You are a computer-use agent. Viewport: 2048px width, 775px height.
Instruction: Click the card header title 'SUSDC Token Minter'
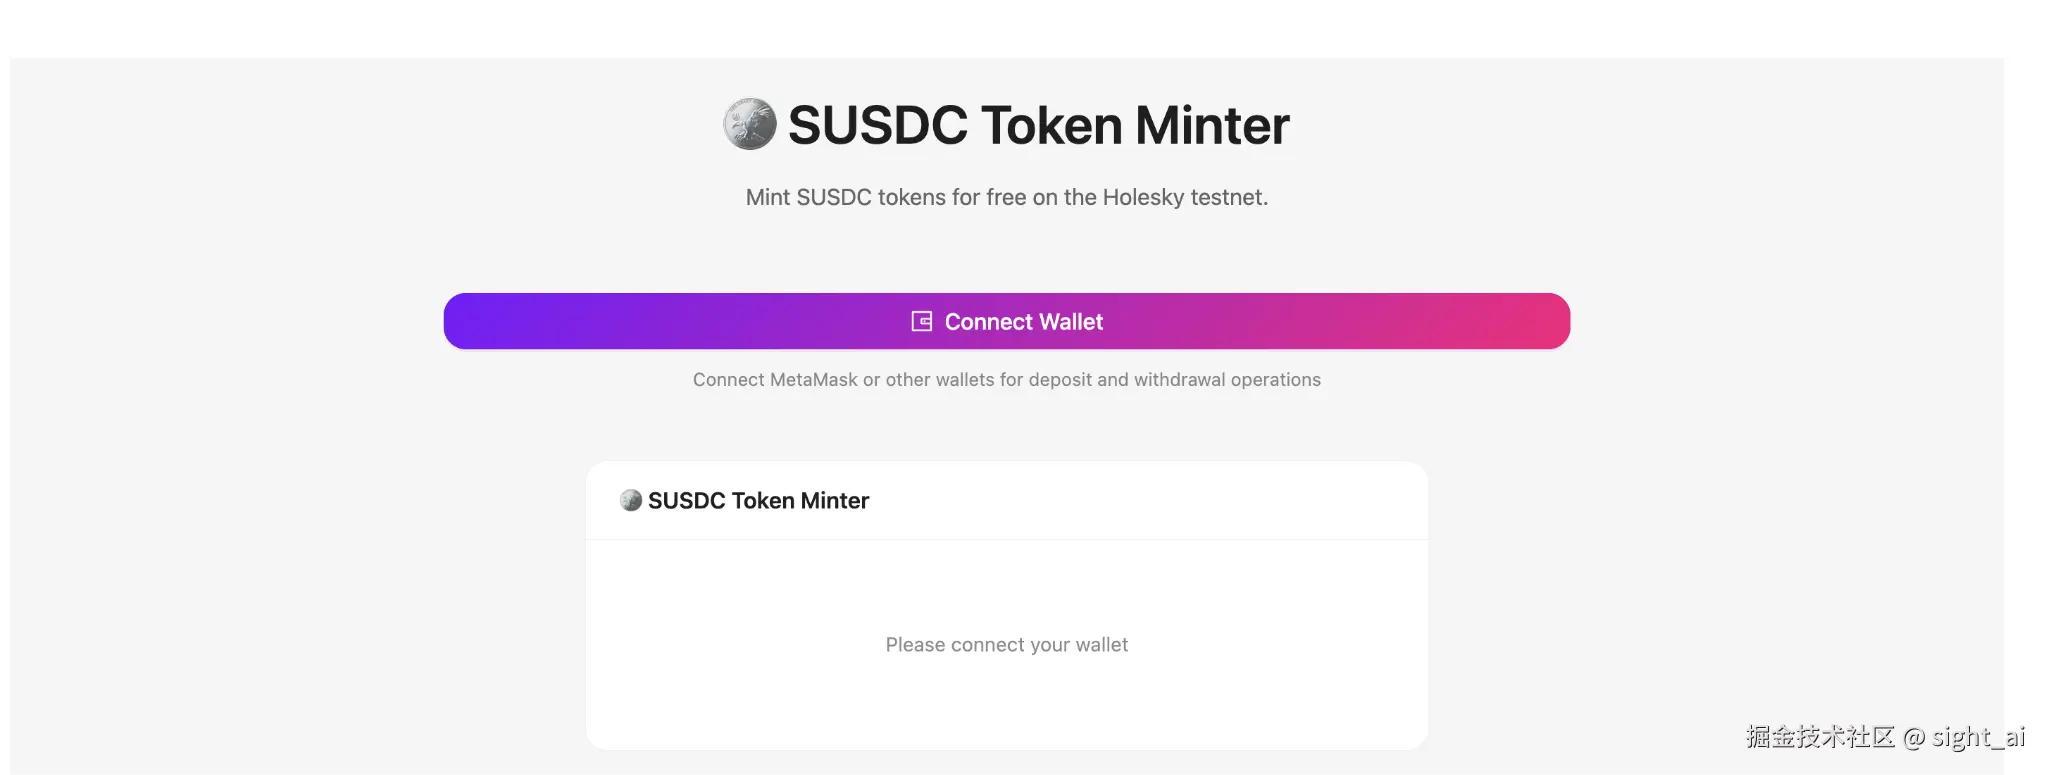(x=758, y=500)
